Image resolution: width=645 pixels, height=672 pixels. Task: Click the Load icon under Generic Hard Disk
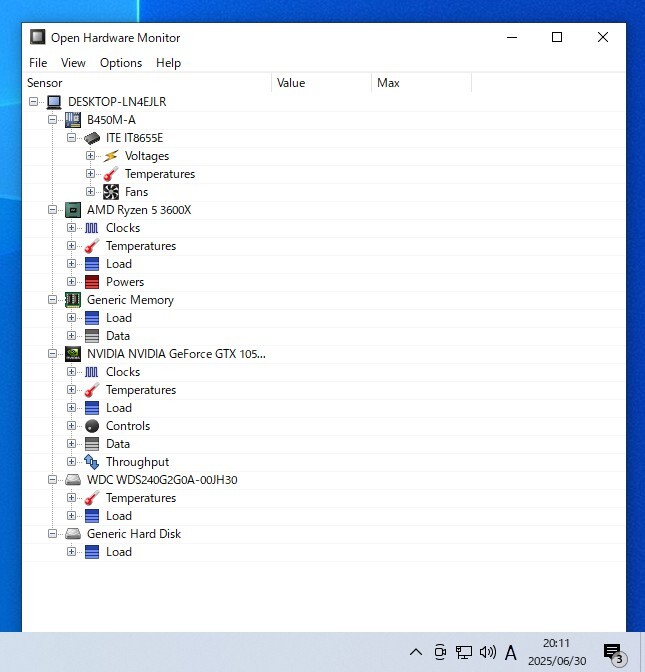pyautogui.click(x=92, y=552)
